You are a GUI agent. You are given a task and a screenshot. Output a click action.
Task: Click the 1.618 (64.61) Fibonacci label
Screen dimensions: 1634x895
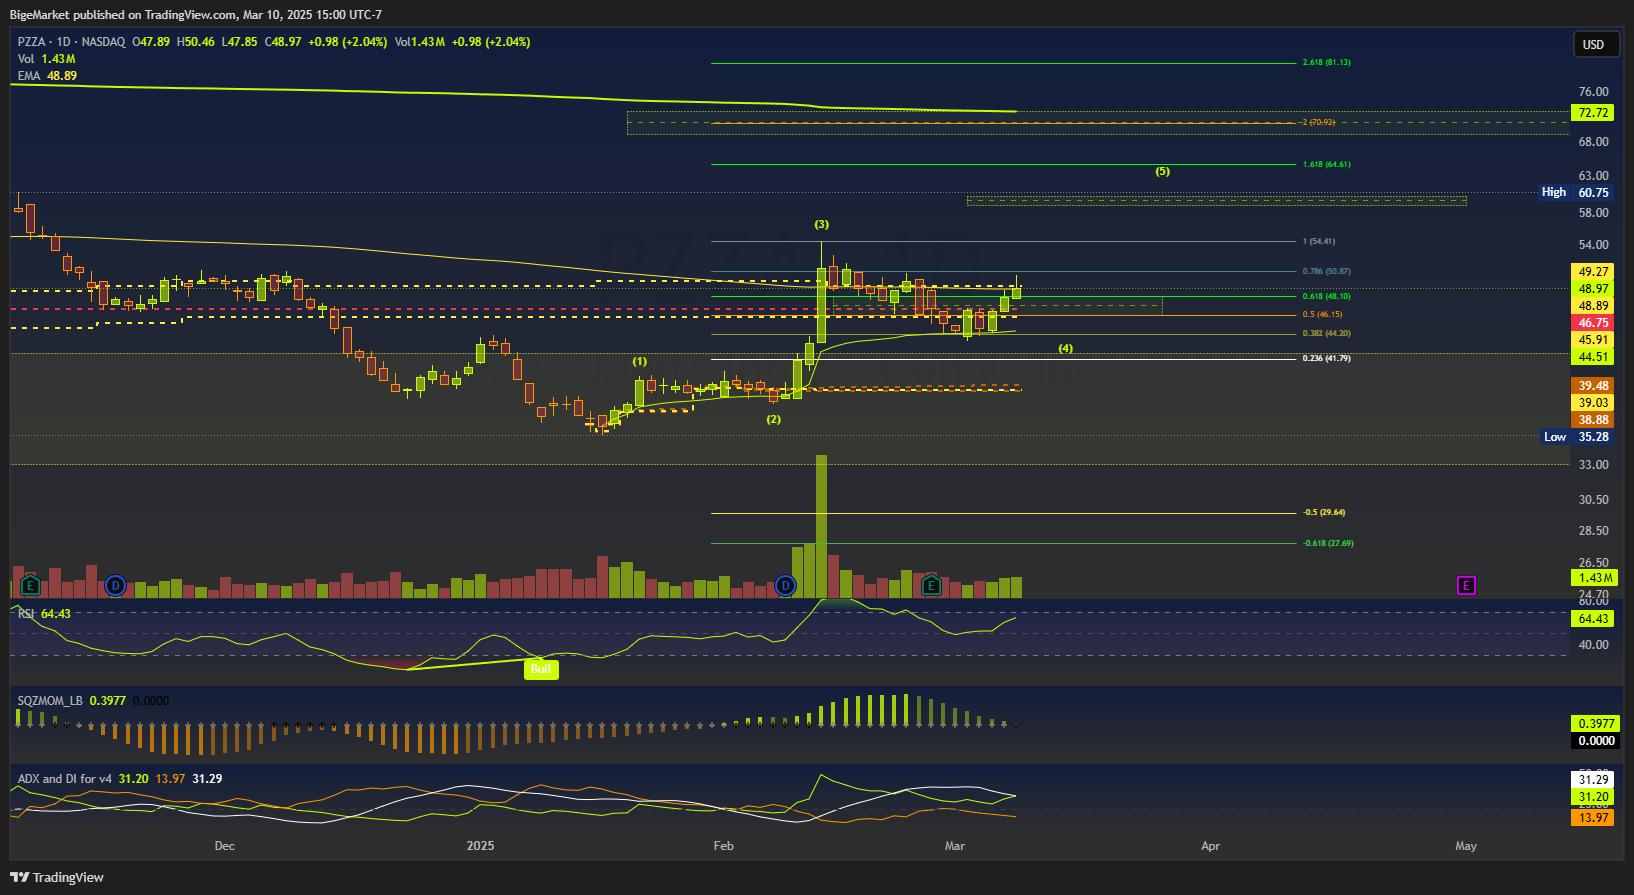point(1326,164)
